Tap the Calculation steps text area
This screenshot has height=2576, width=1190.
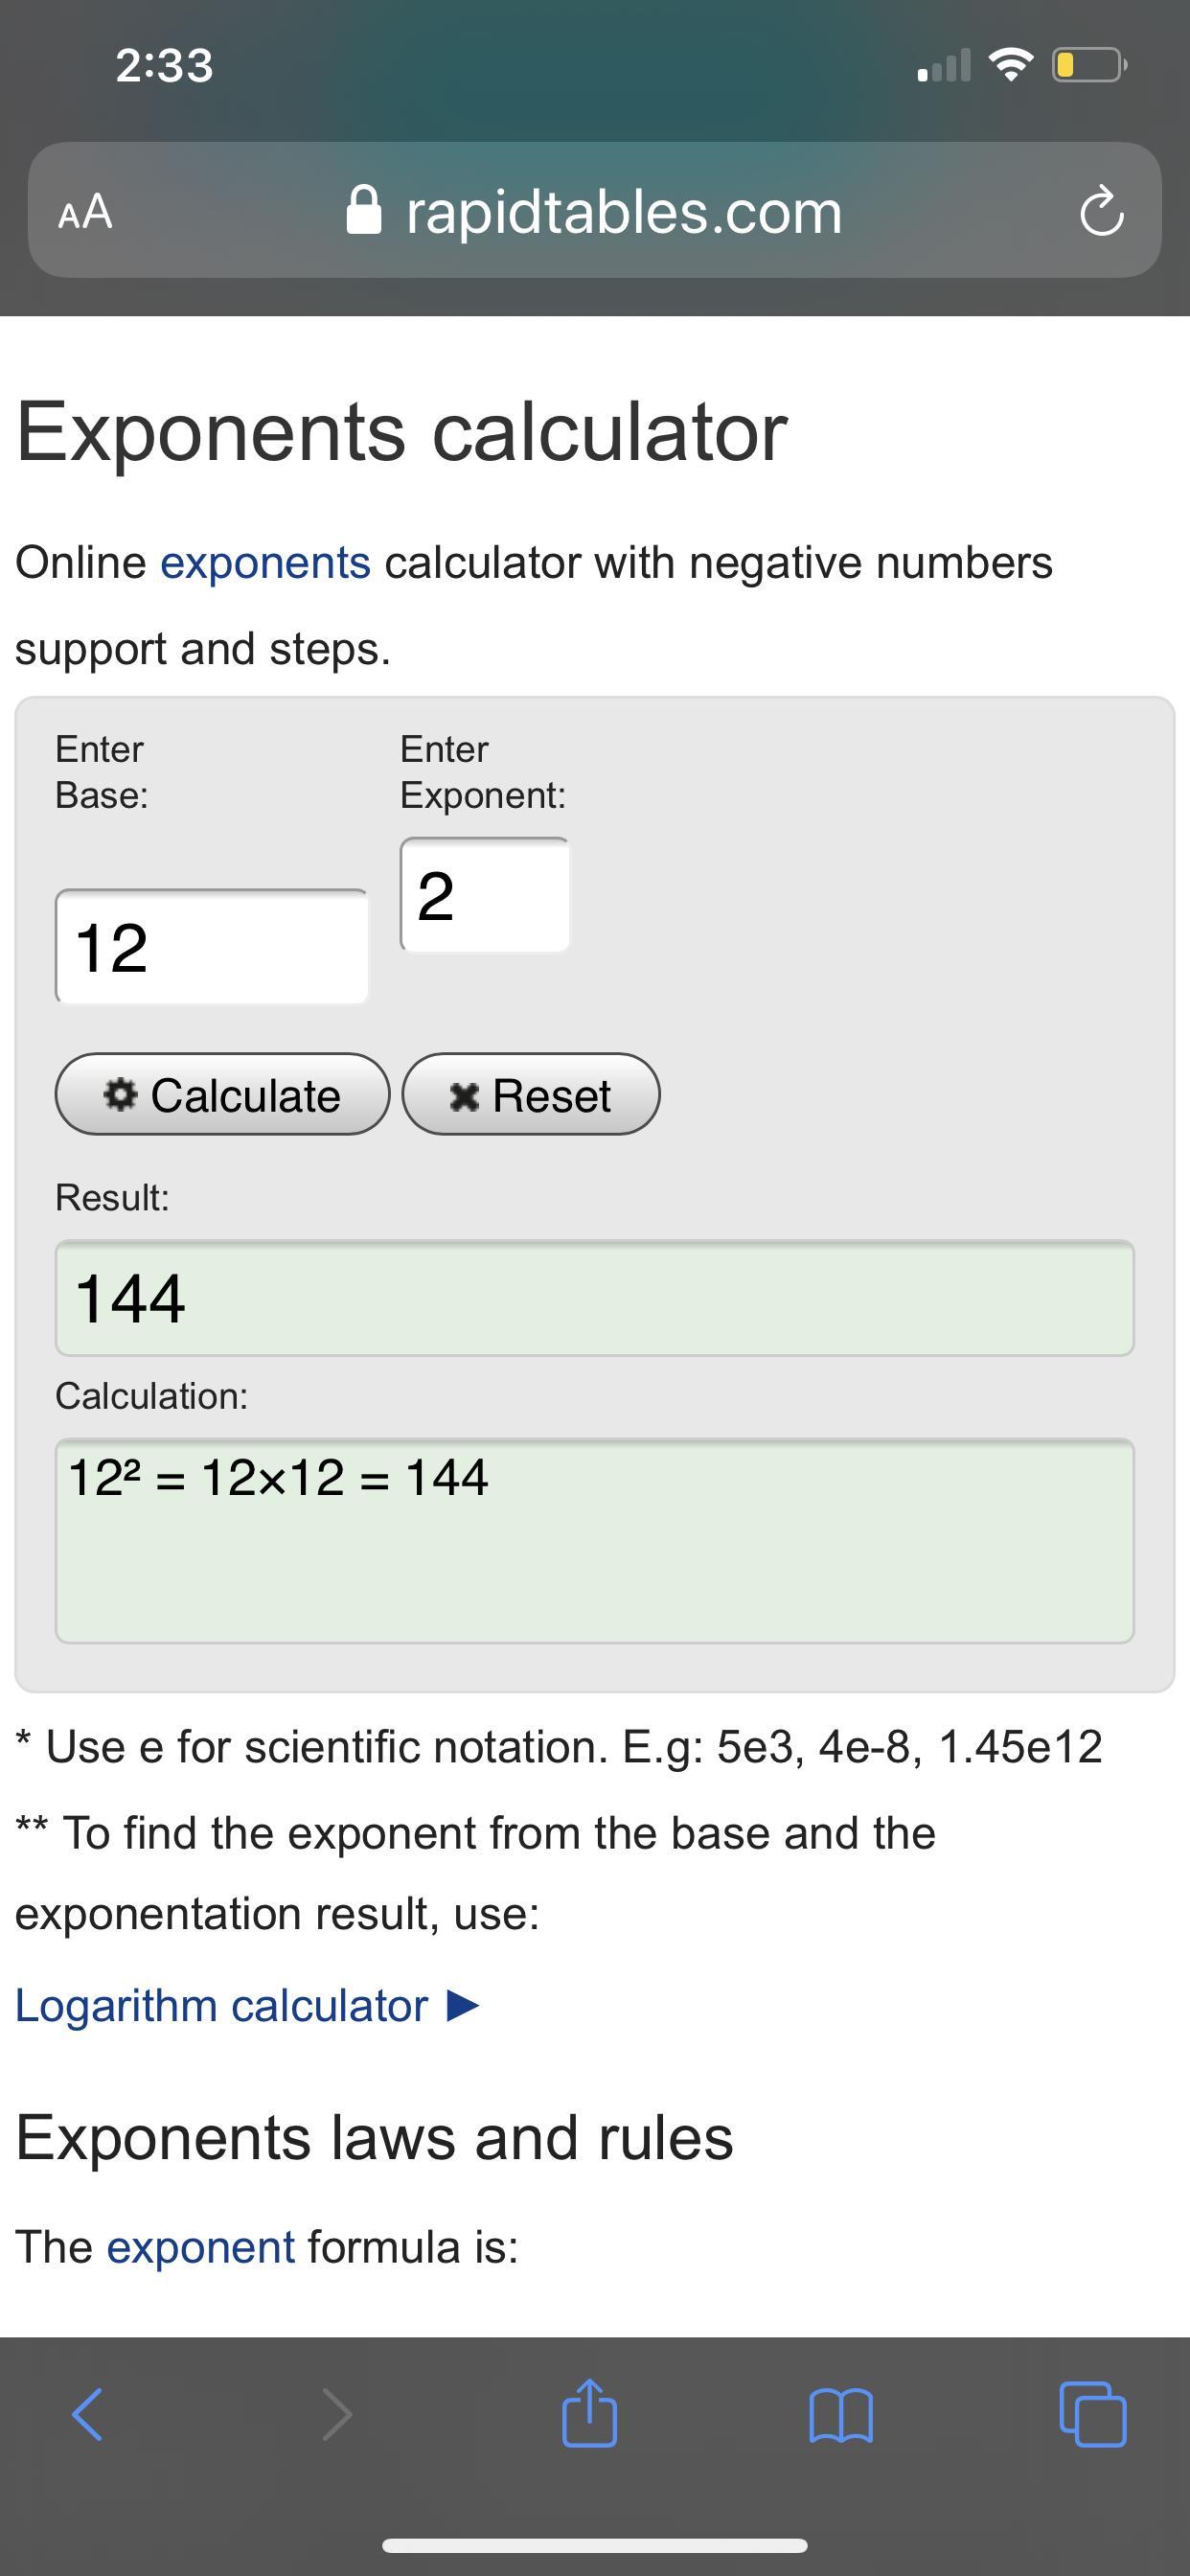click(x=594, y=1540)
